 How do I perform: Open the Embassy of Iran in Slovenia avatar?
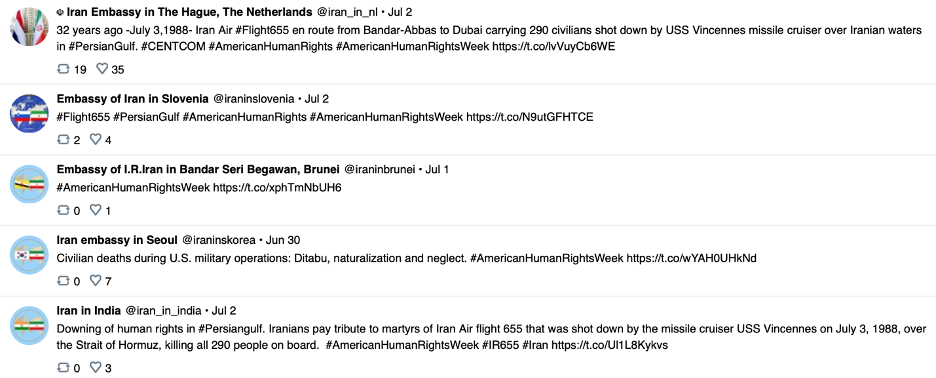[x=29, y=113]
